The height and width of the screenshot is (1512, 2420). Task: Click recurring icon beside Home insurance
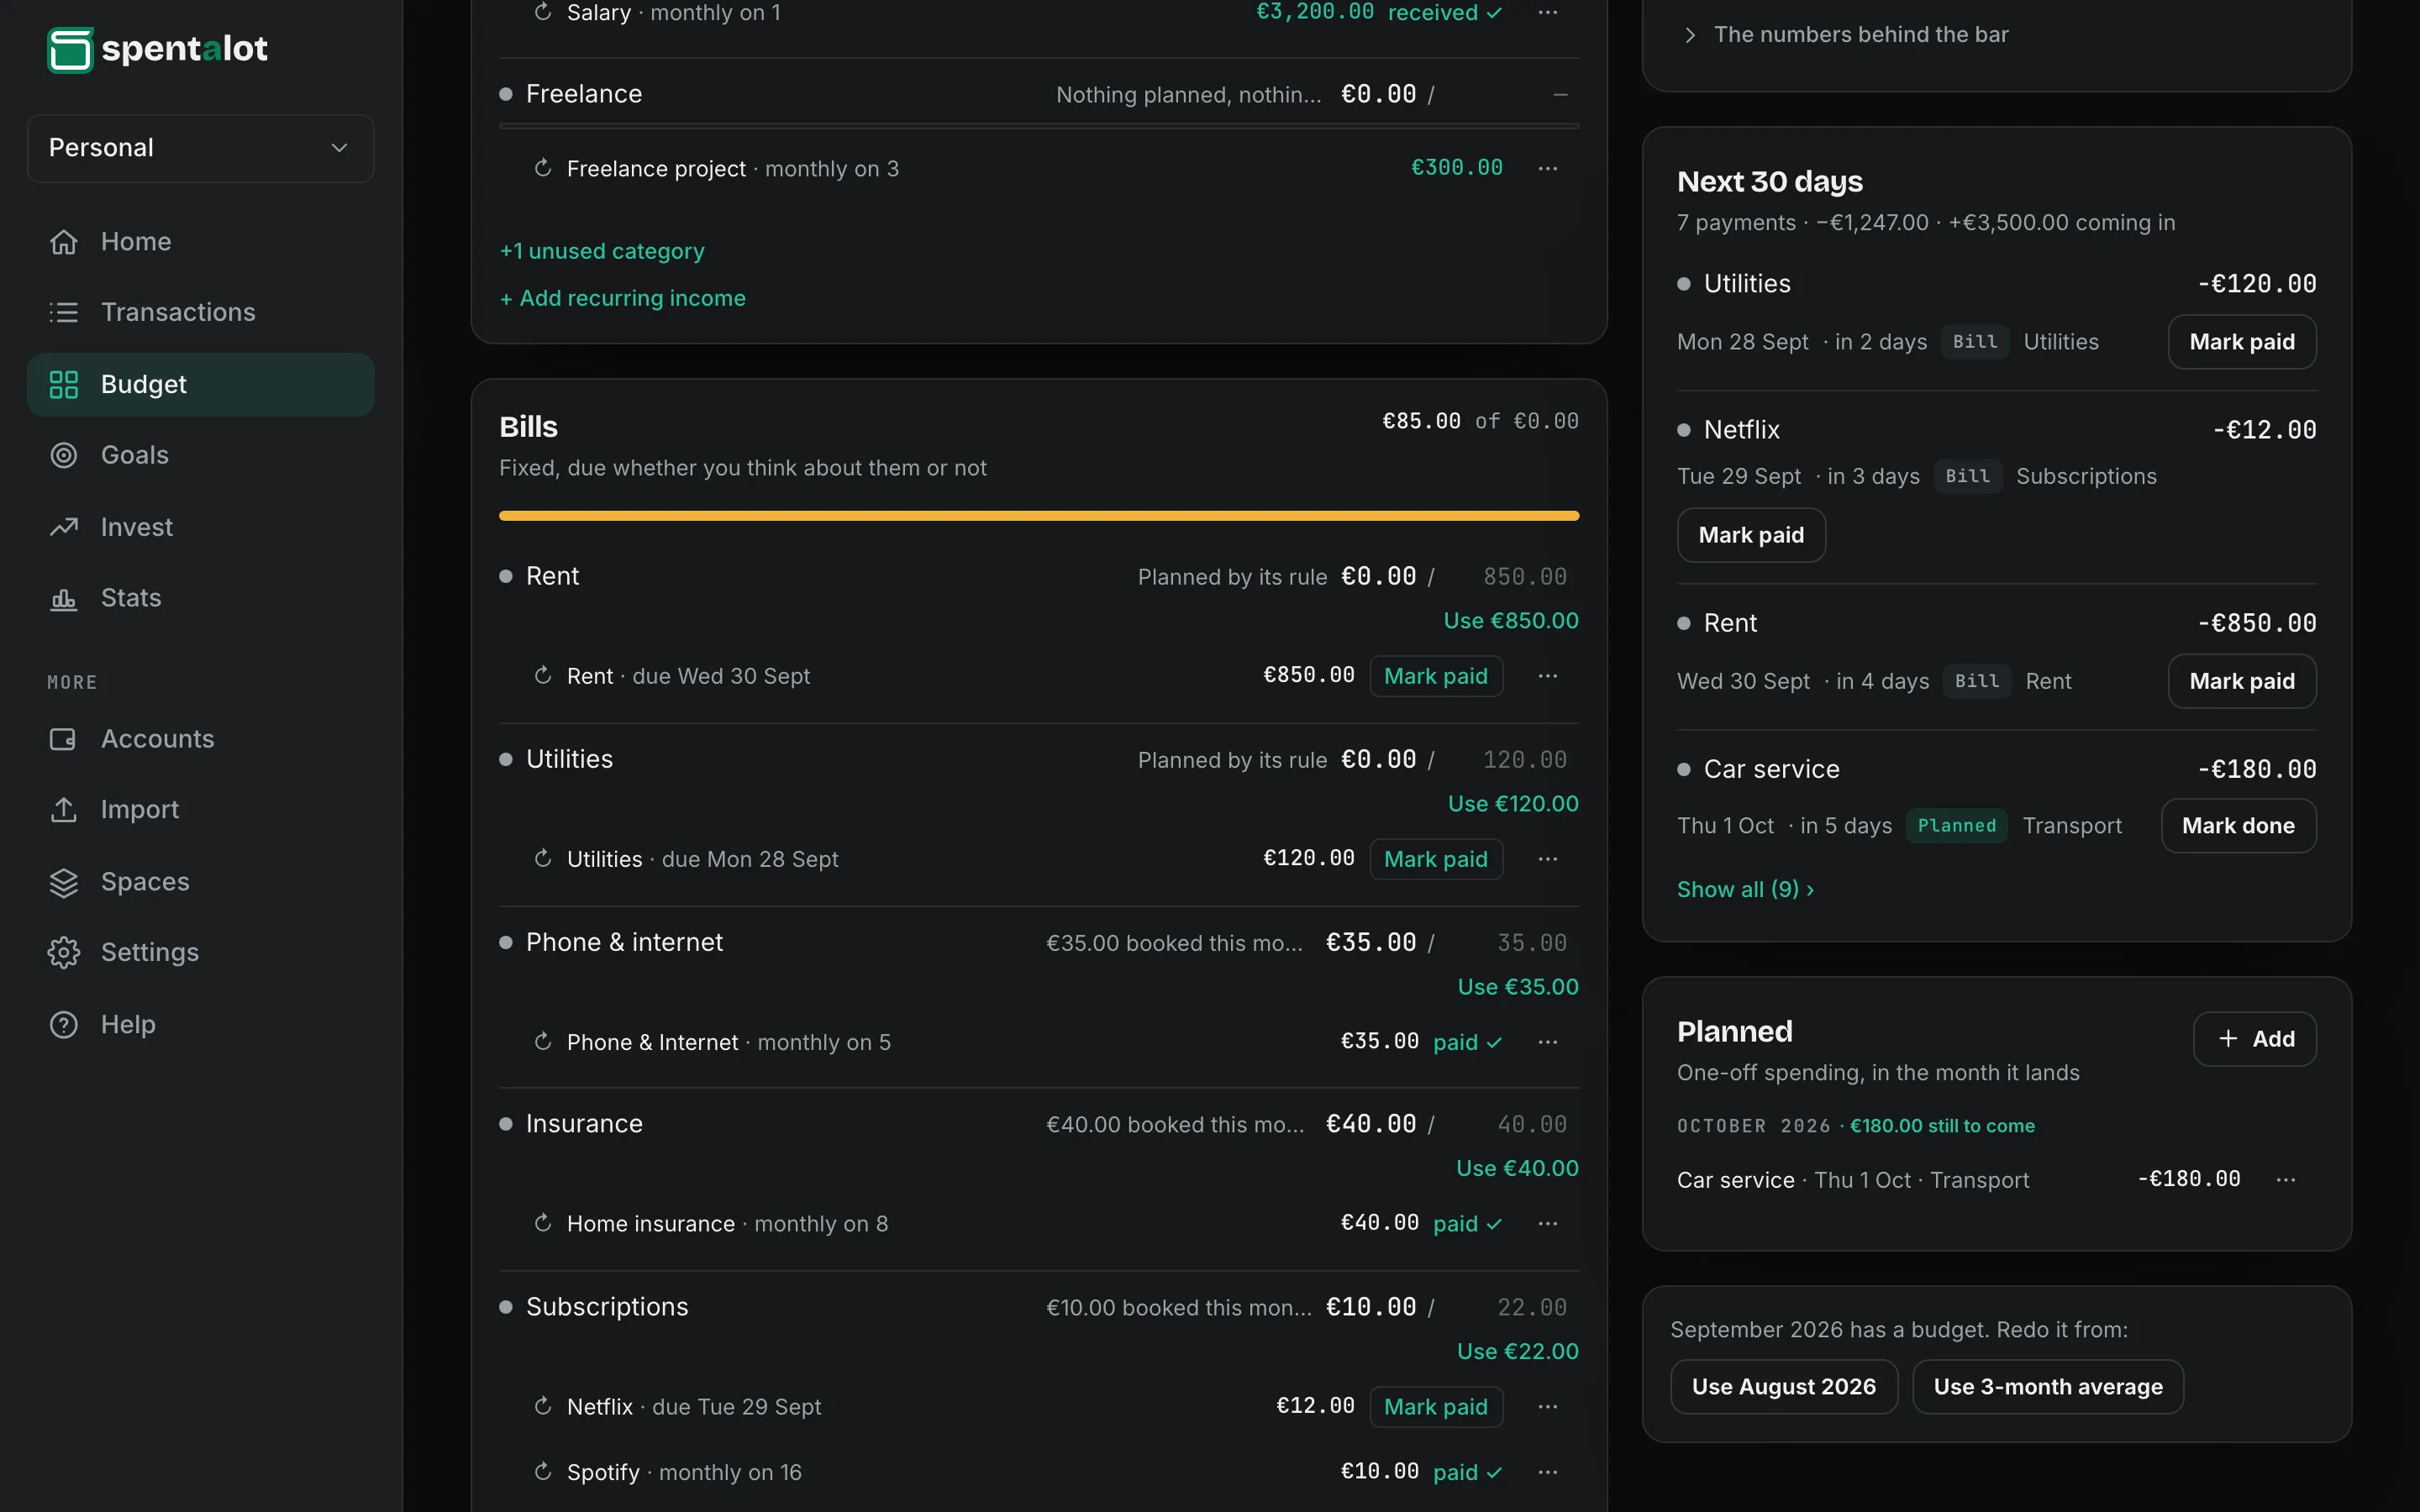pos(543,1224)
